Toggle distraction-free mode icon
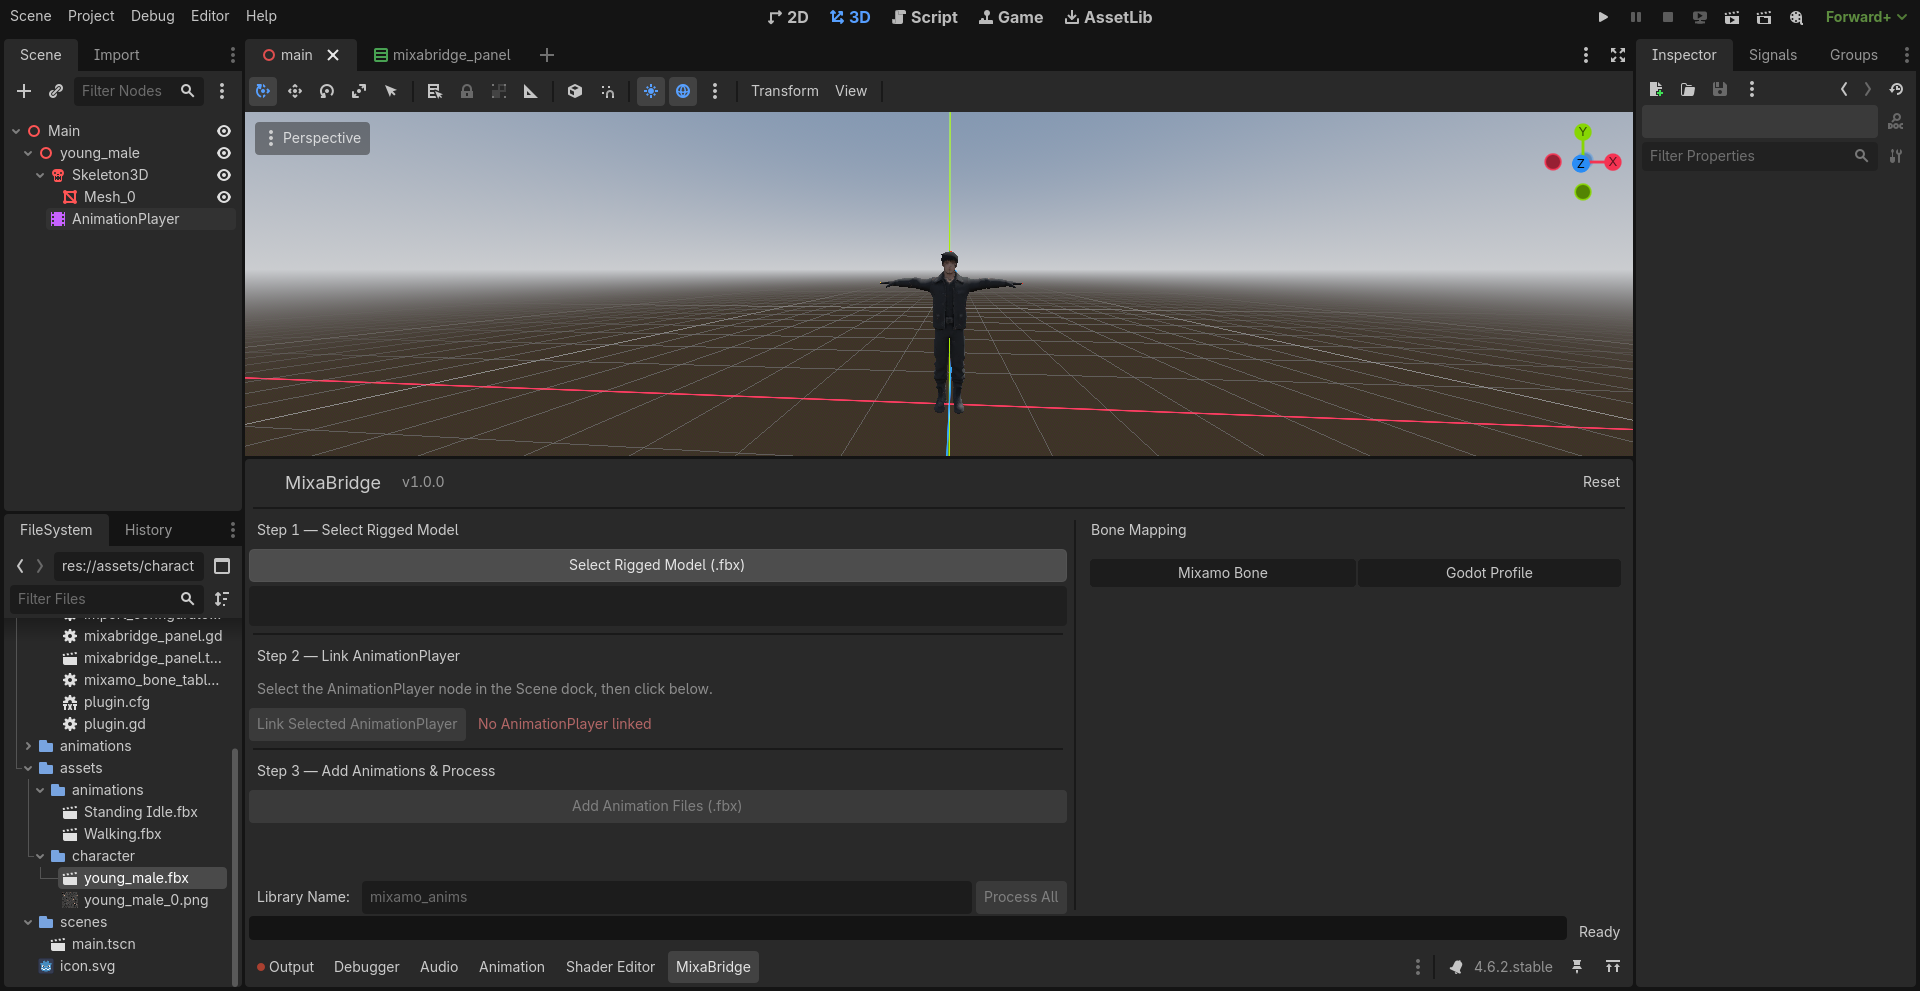This screenshot has width=1920, height=991. coord(1618,55)
